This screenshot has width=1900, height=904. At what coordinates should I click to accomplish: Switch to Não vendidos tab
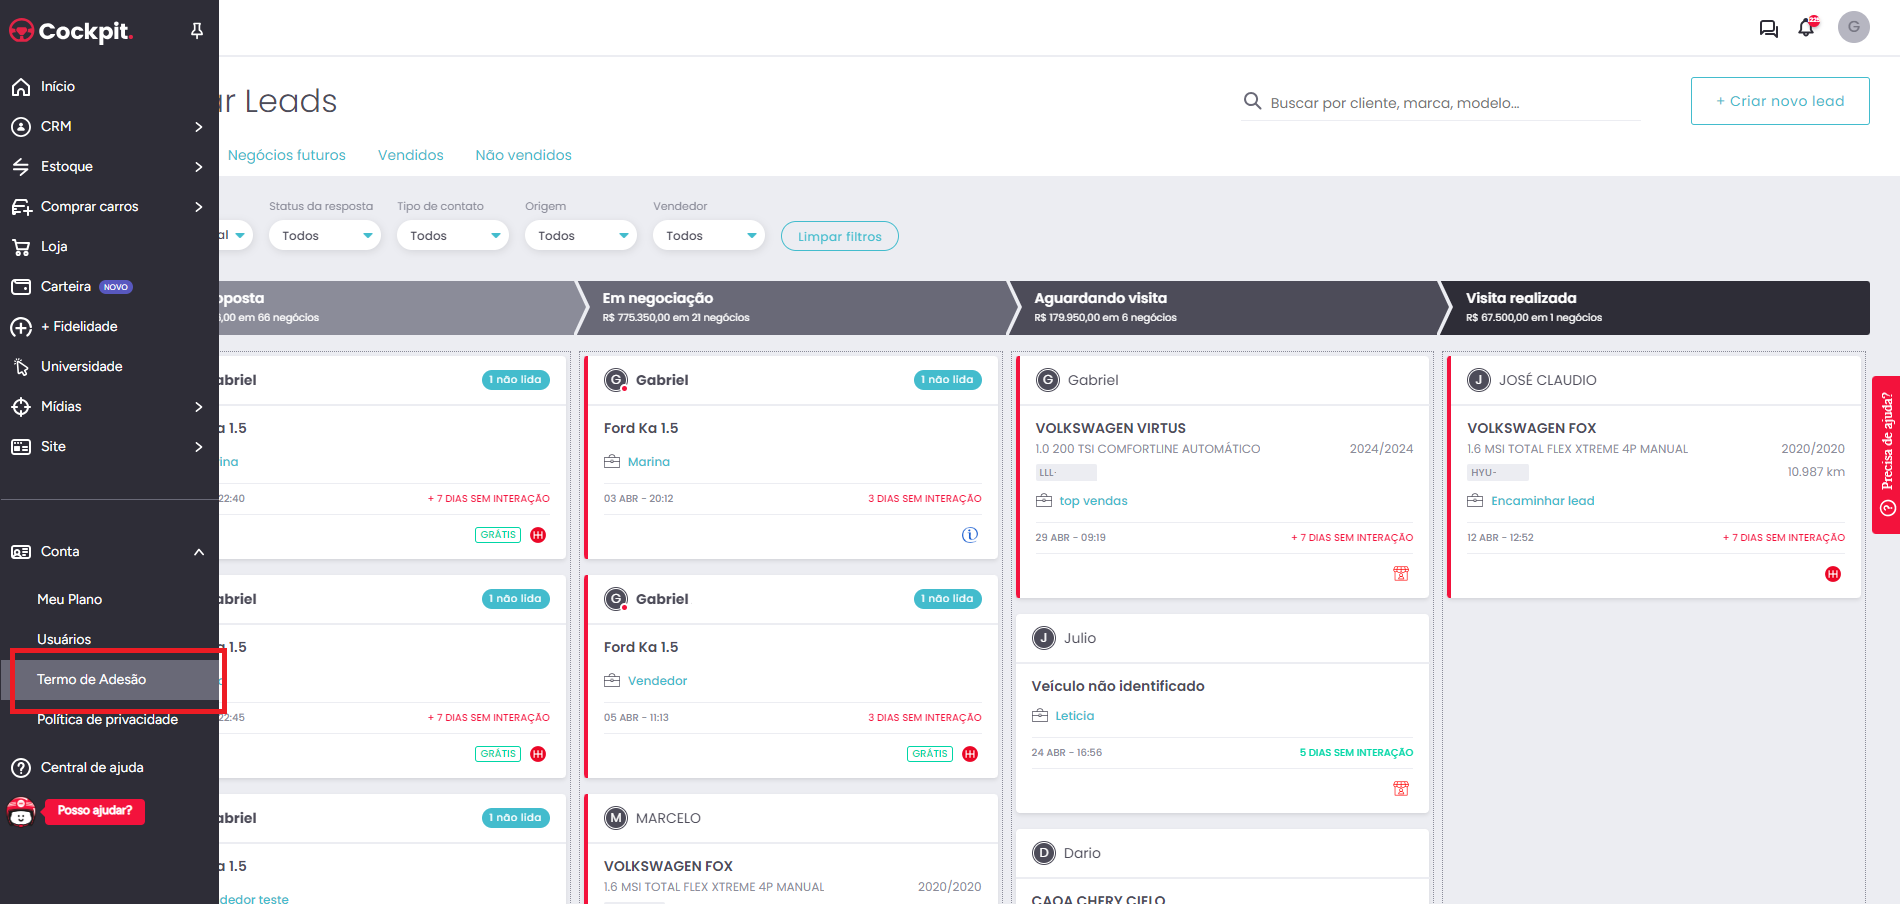524,155
